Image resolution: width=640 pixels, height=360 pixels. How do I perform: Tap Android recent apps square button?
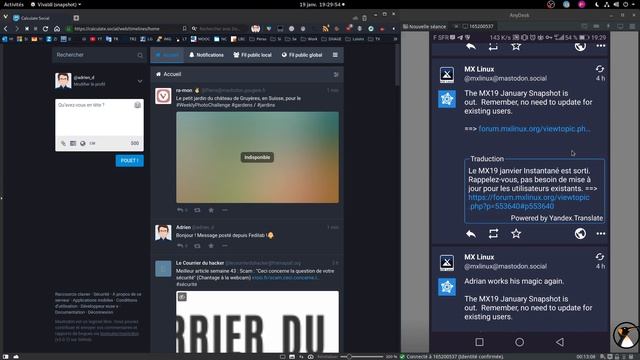pyautogui.click(x=480, y=342)
